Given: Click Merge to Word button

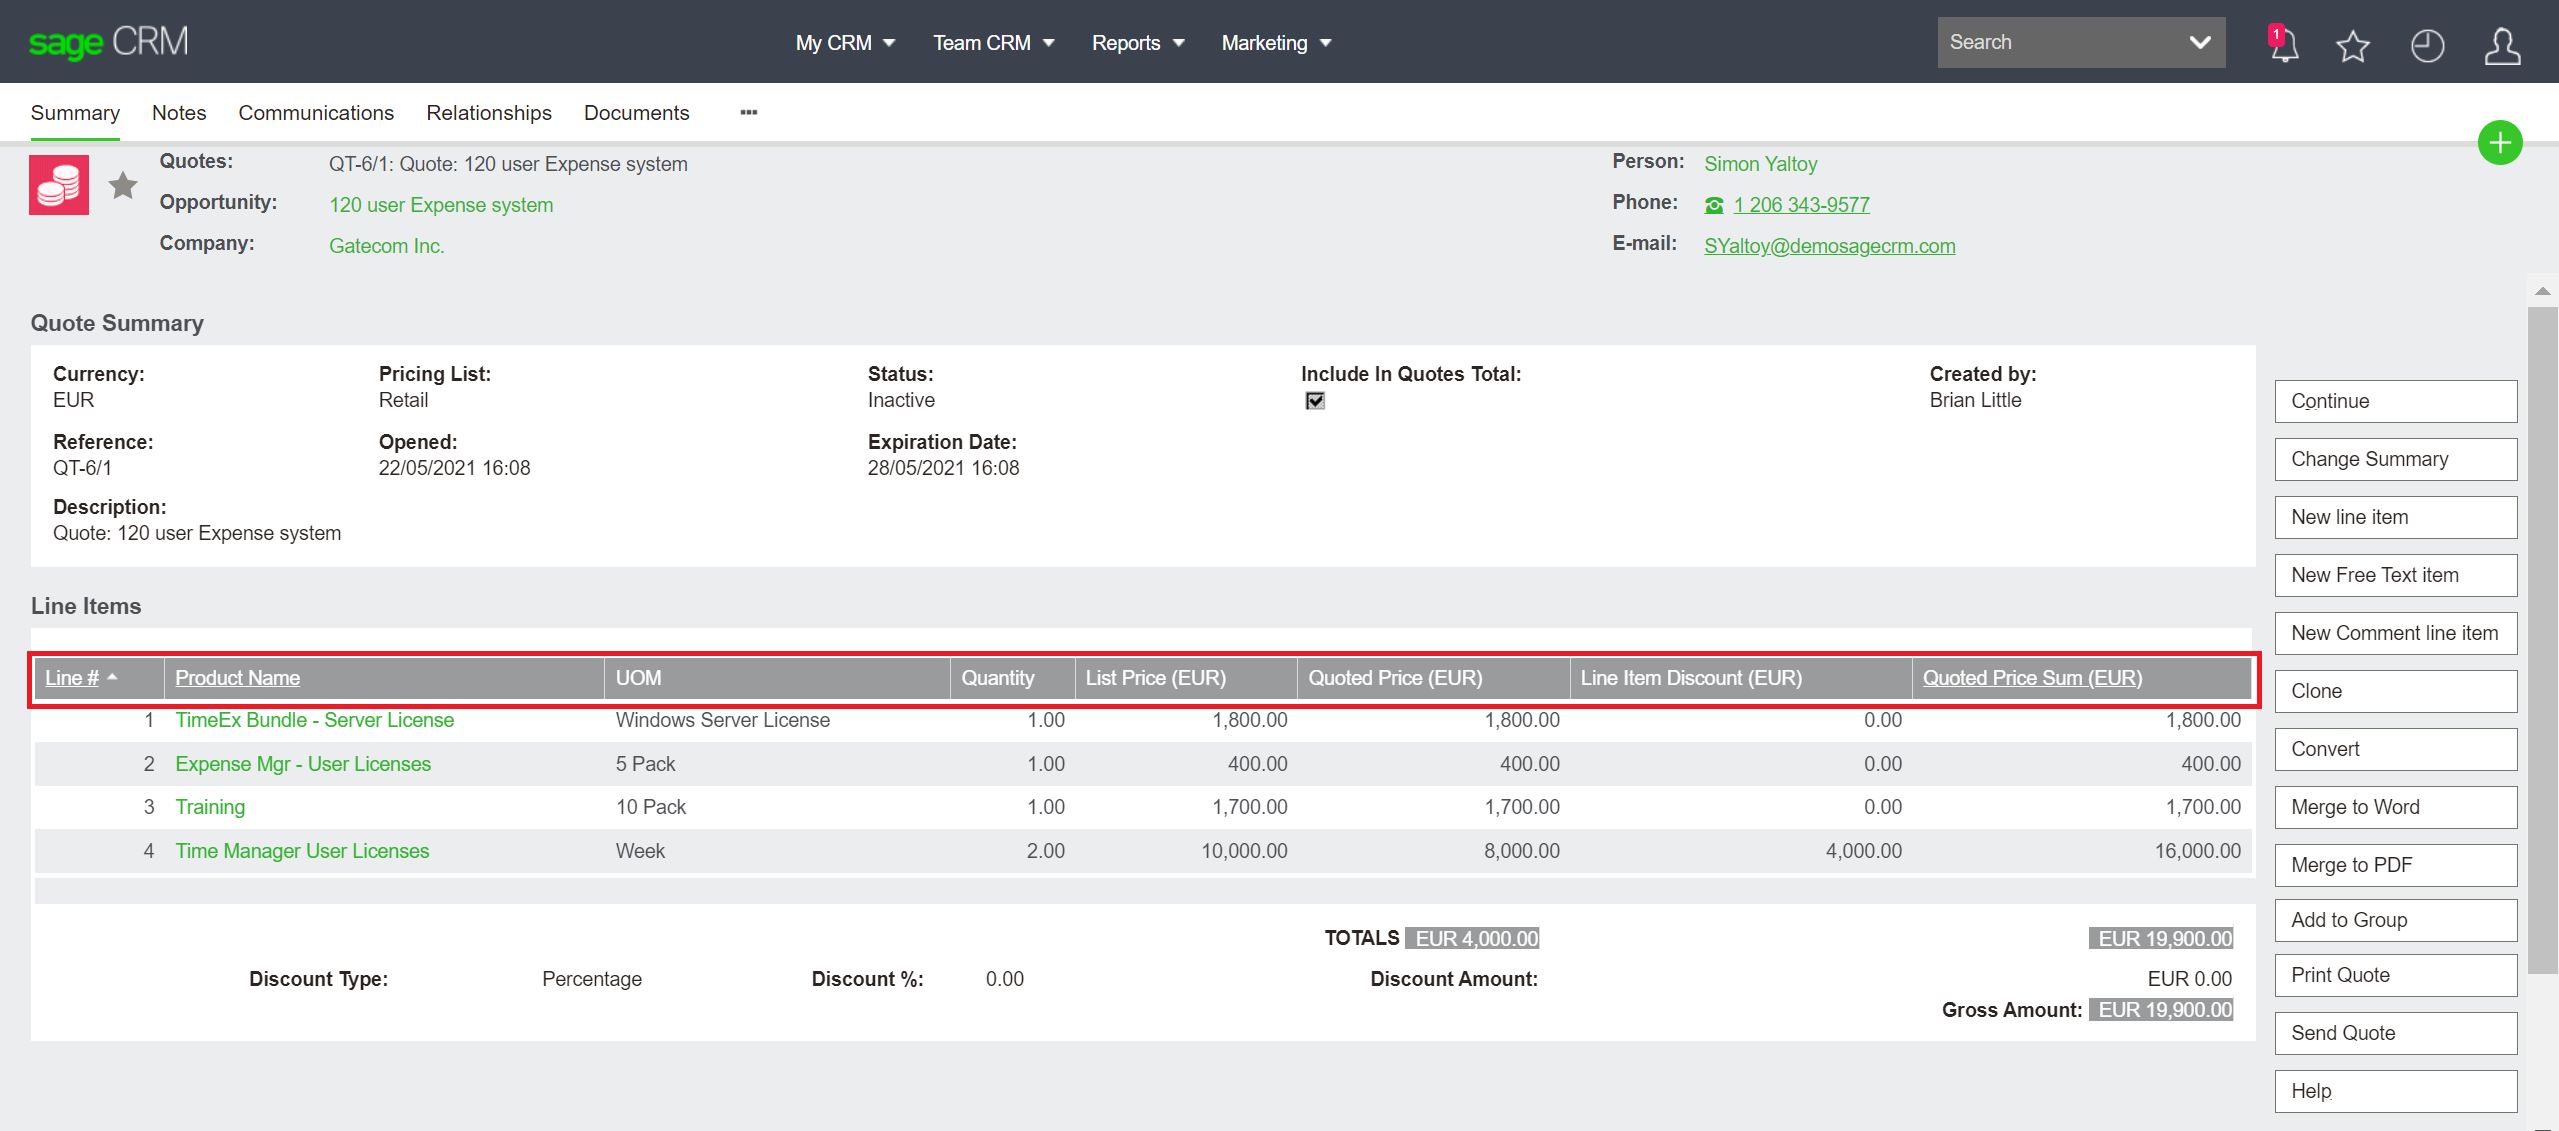Looking at the screenshot, I should click(x=2396, y=807).
